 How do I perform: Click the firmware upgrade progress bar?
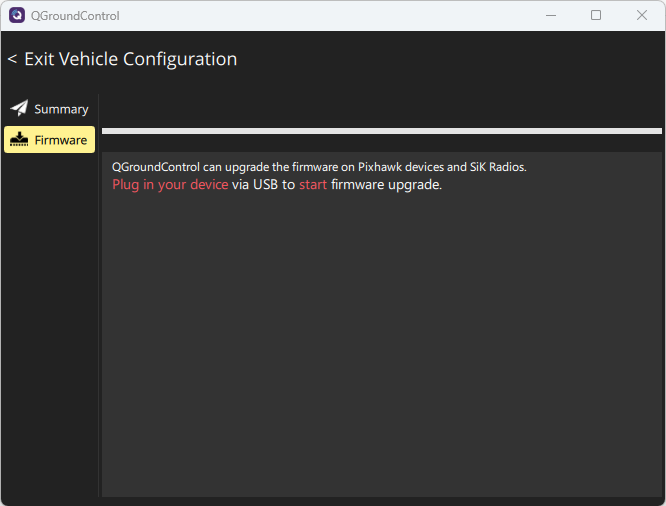pyautogui.click(x=381, y=131)
